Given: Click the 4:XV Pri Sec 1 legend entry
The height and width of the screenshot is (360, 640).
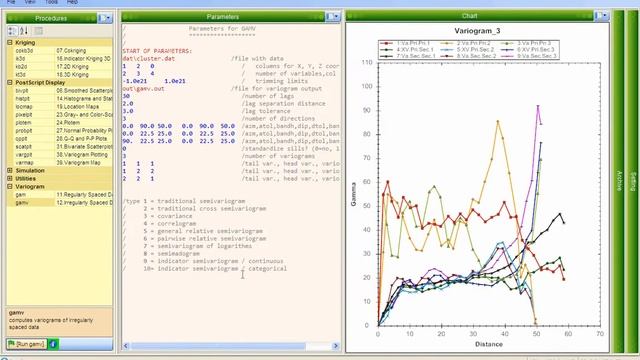Looking at the screenshot, I should (407, 49).
